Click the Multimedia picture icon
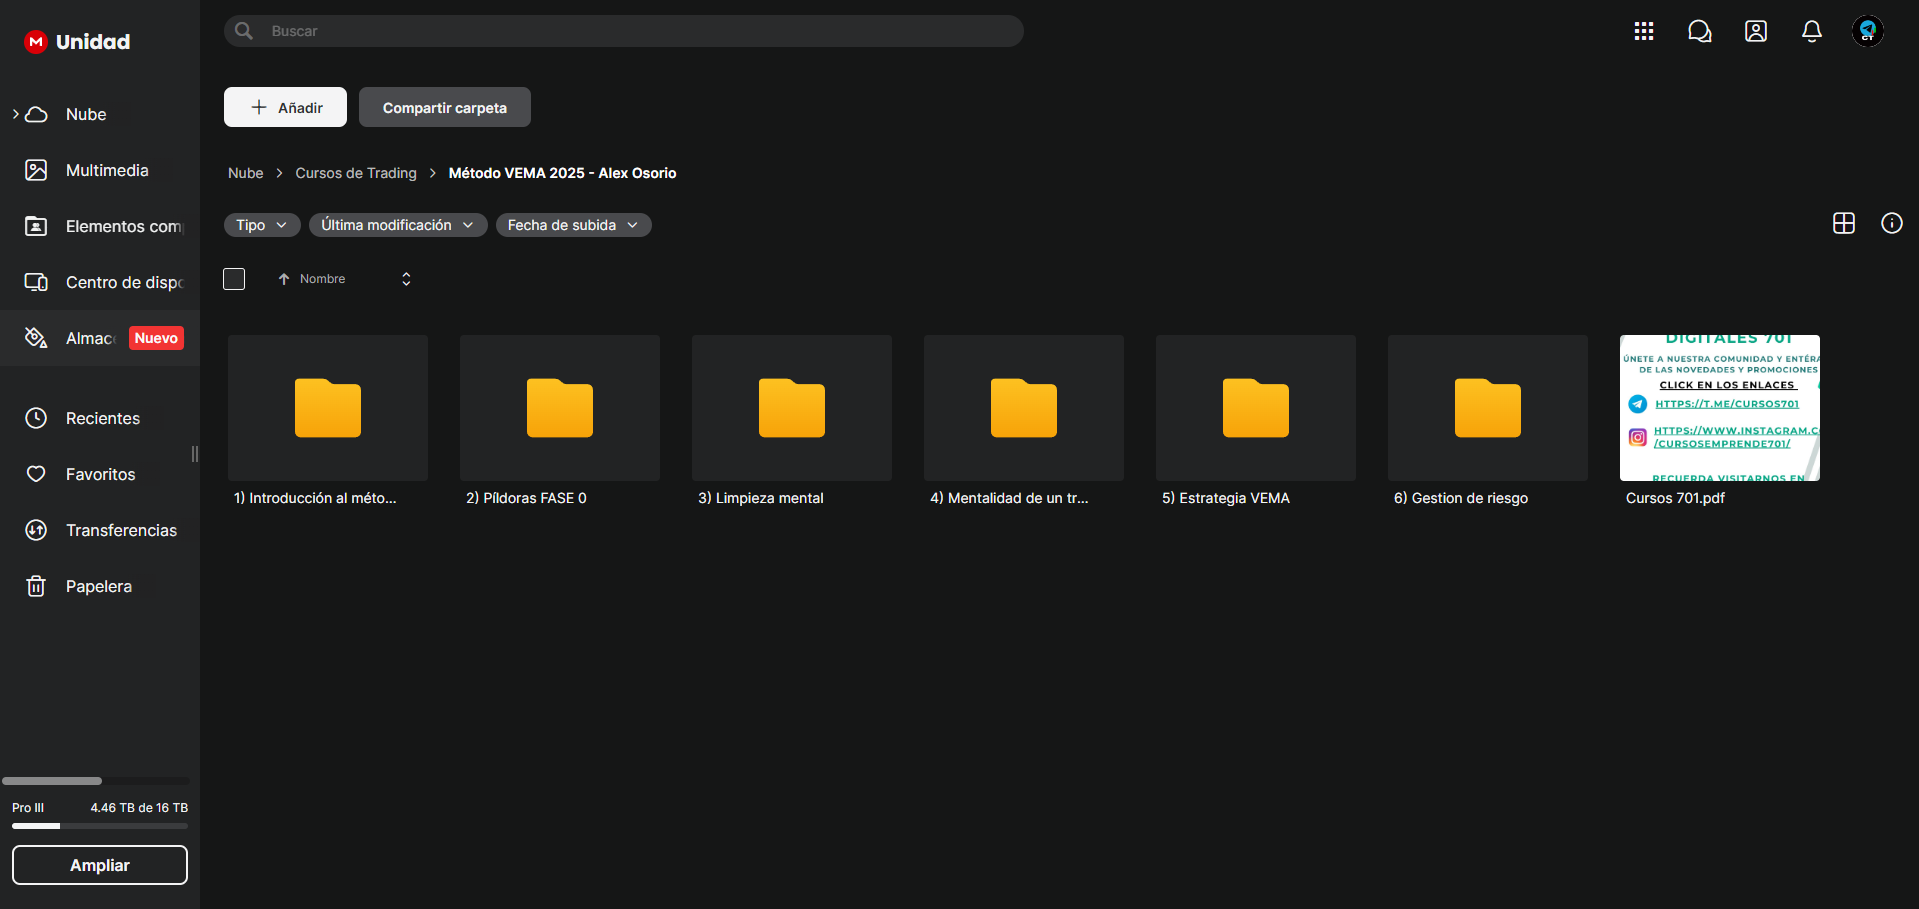The height and width of the screenshot is (909, 1919). click(x=36, y=170)
